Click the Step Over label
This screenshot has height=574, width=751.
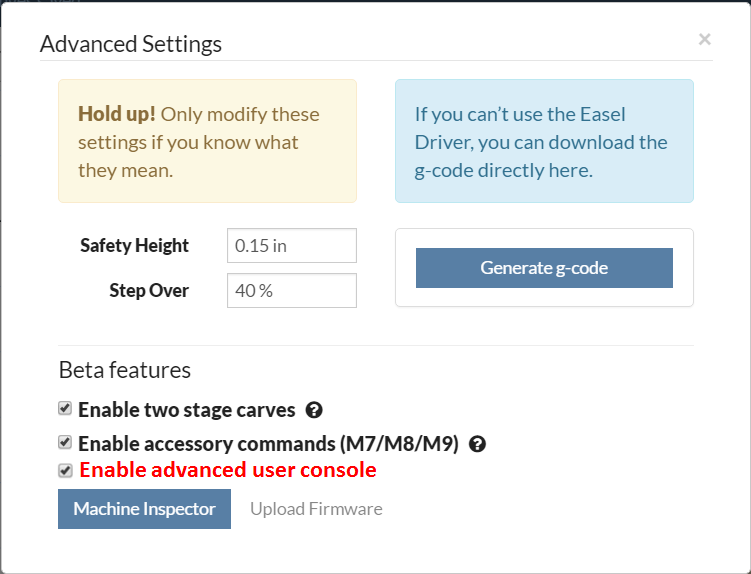149,291
